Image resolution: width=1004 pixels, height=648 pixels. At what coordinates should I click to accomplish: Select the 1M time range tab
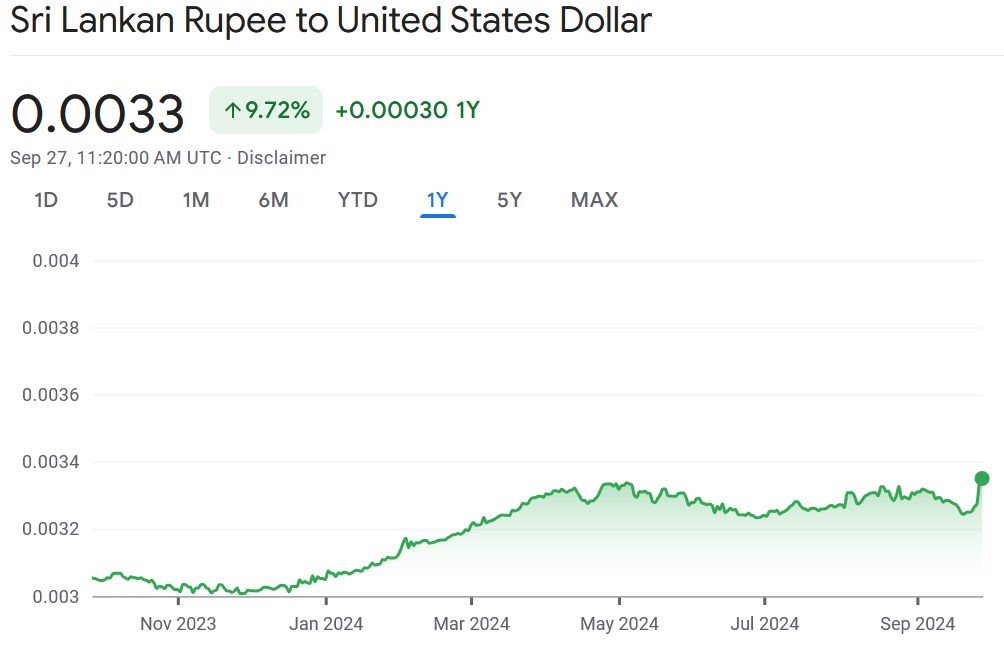coord(196,200)
